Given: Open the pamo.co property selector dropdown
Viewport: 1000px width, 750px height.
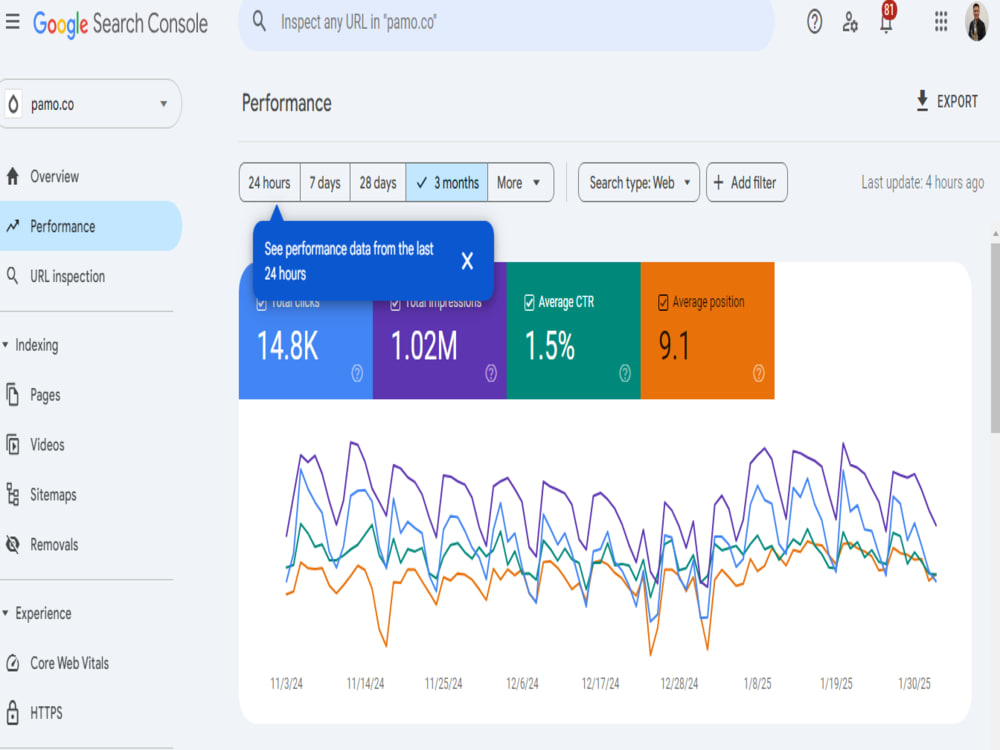Looking at the screenshot, I should pyautogui.click(x=89, y=103).
